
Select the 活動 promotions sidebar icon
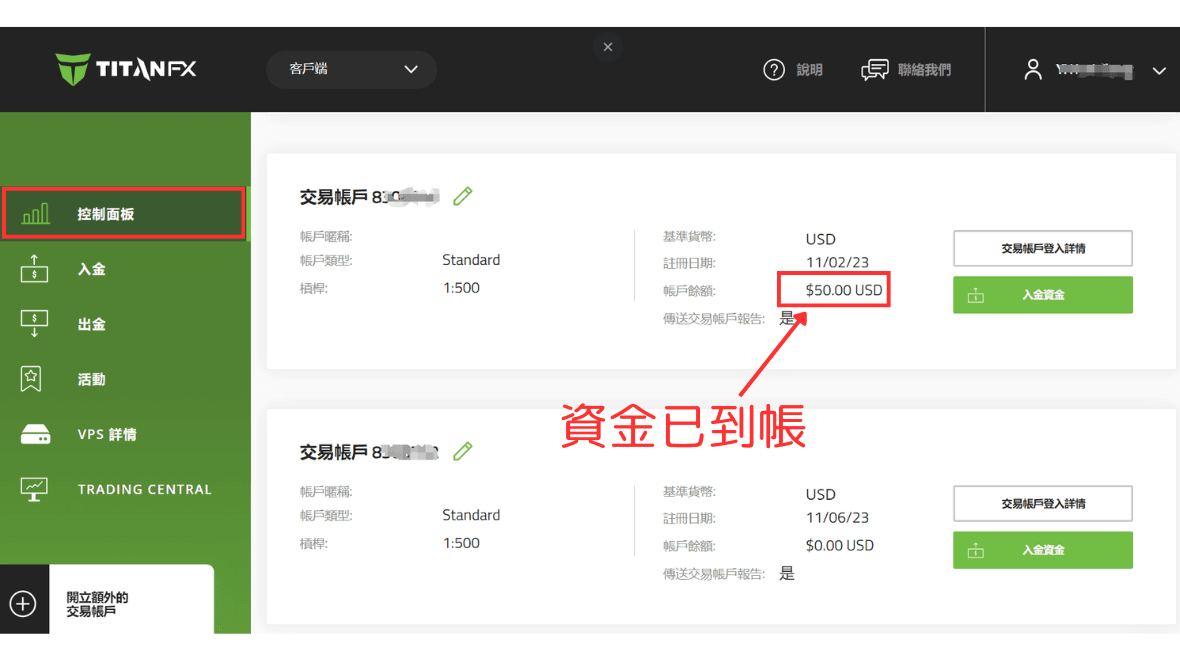pos(34,378)
